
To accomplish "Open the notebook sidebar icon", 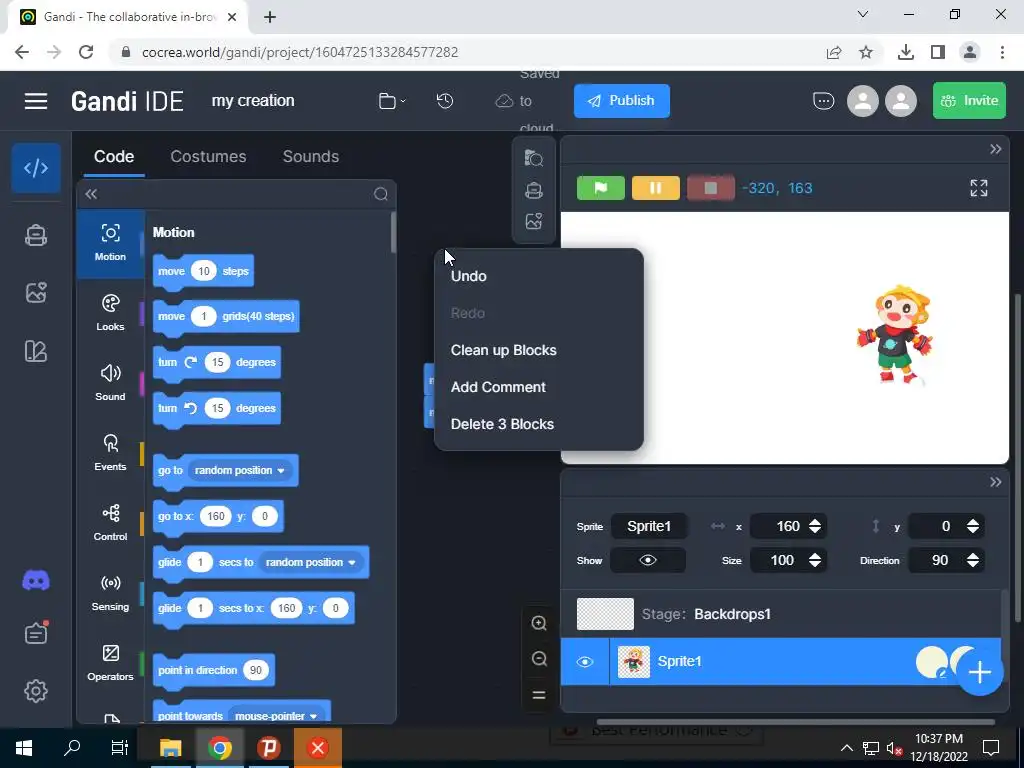I will click(36, 351).
